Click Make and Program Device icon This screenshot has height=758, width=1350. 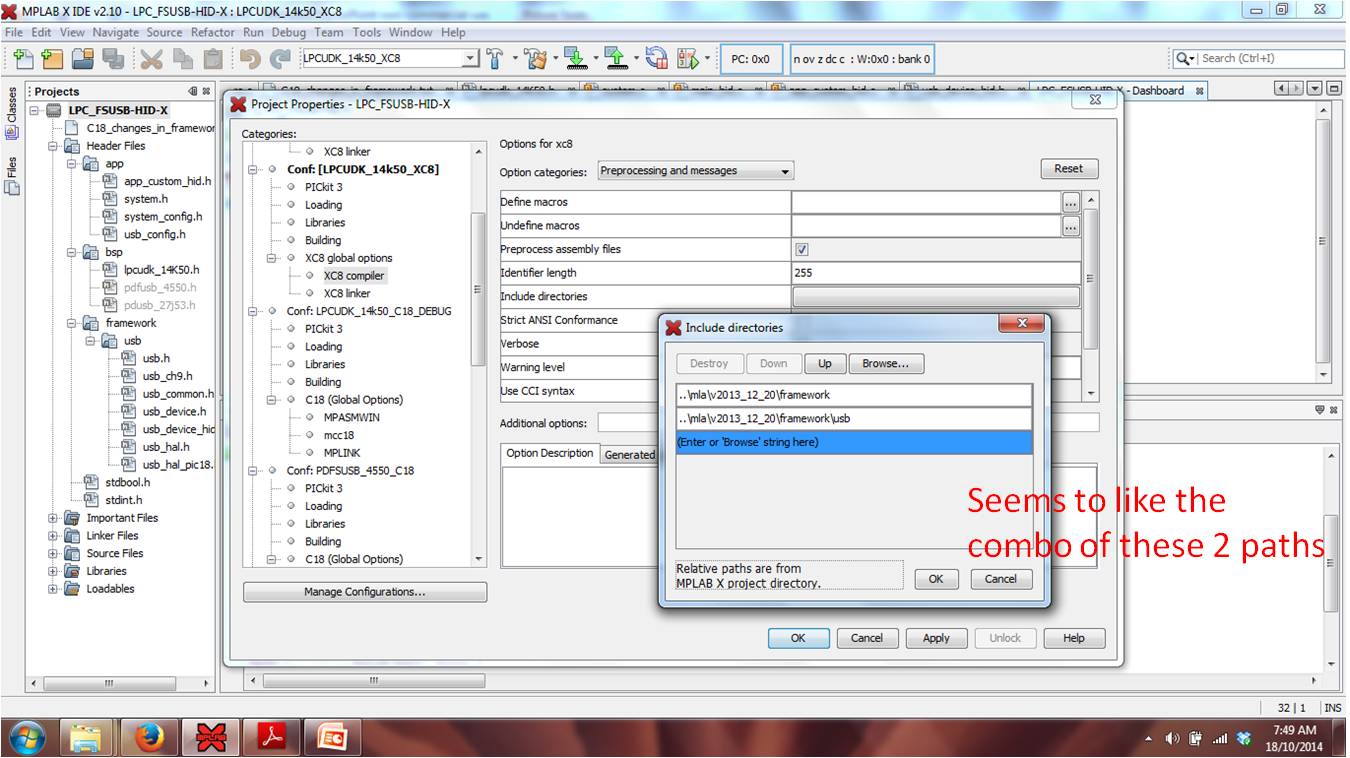(574, 58)
